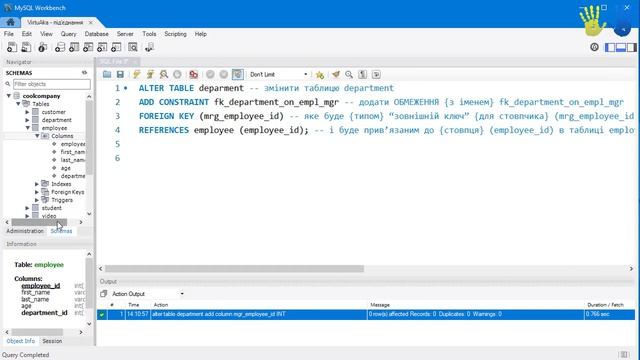Toggle invisible characters display
The width and height of the screenshot is (640, 360).
point(362,74)
